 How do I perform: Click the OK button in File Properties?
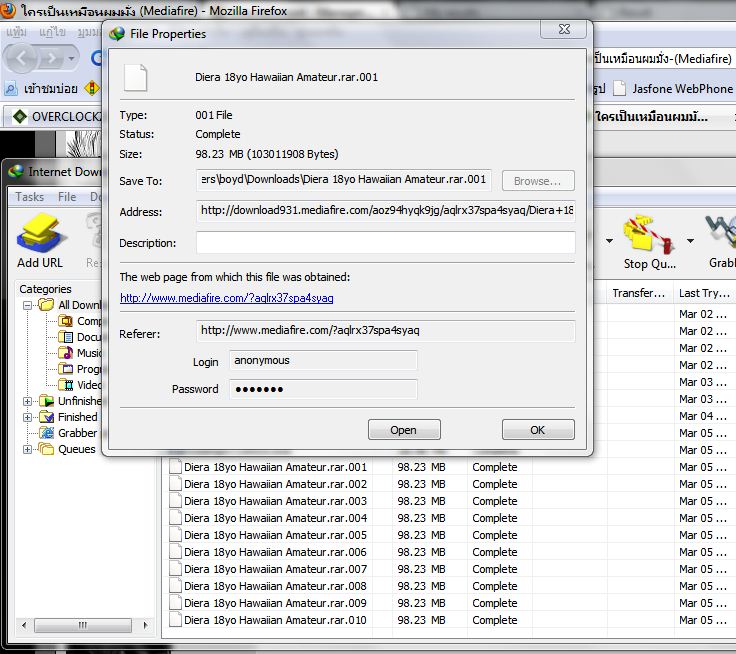(538, 430)
